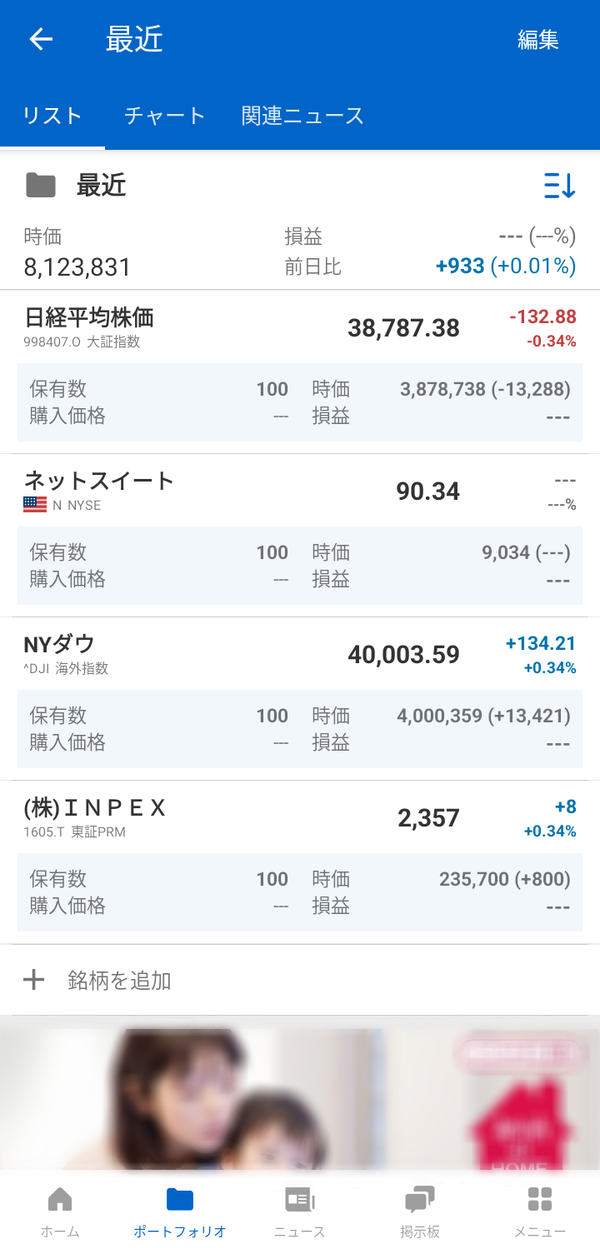Tap the 編集 button
Screen dimensions: 600x1248
pos(538,40)
